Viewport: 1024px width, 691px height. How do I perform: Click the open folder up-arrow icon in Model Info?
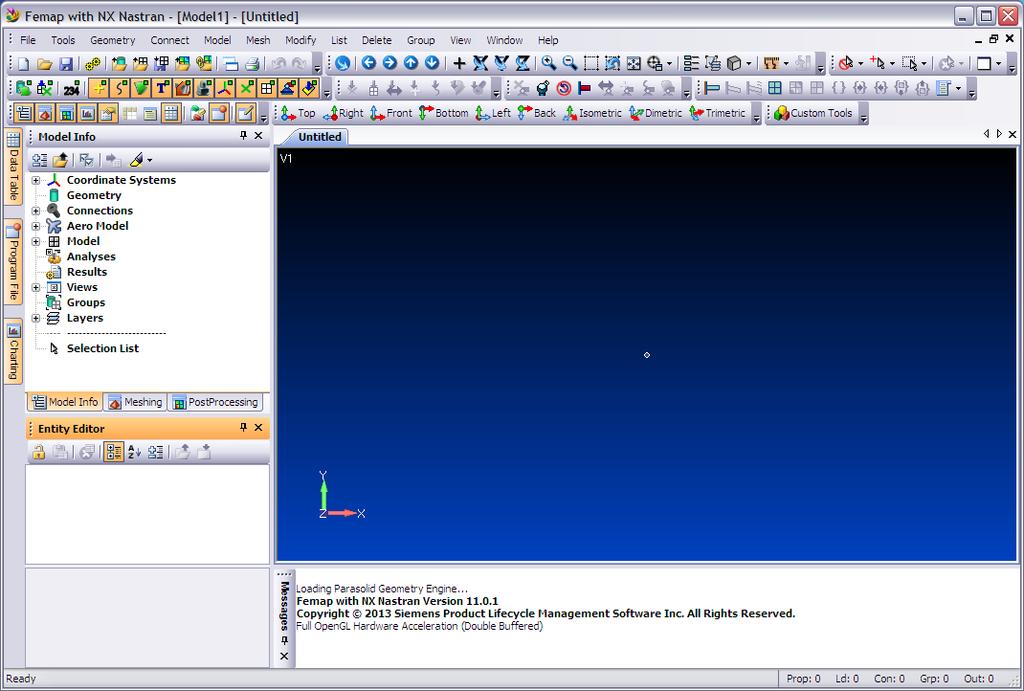click(60, 159)
